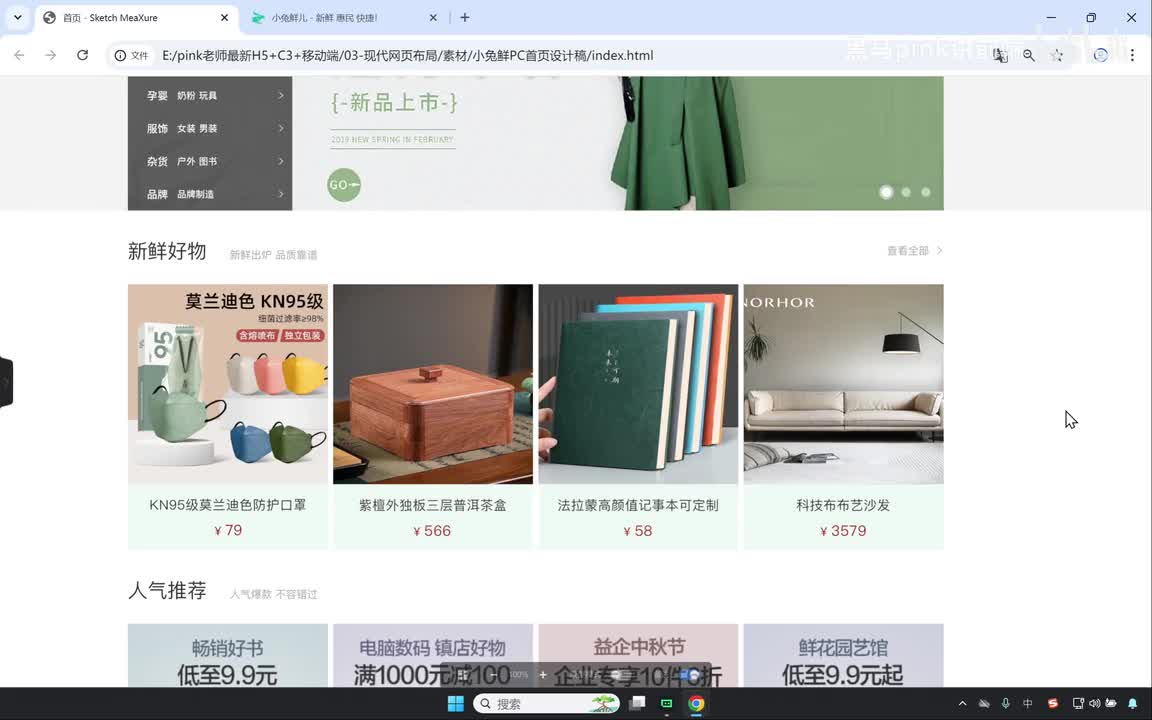Open the 品牌 category link
Screen dimensions: 1152x720
157,194
